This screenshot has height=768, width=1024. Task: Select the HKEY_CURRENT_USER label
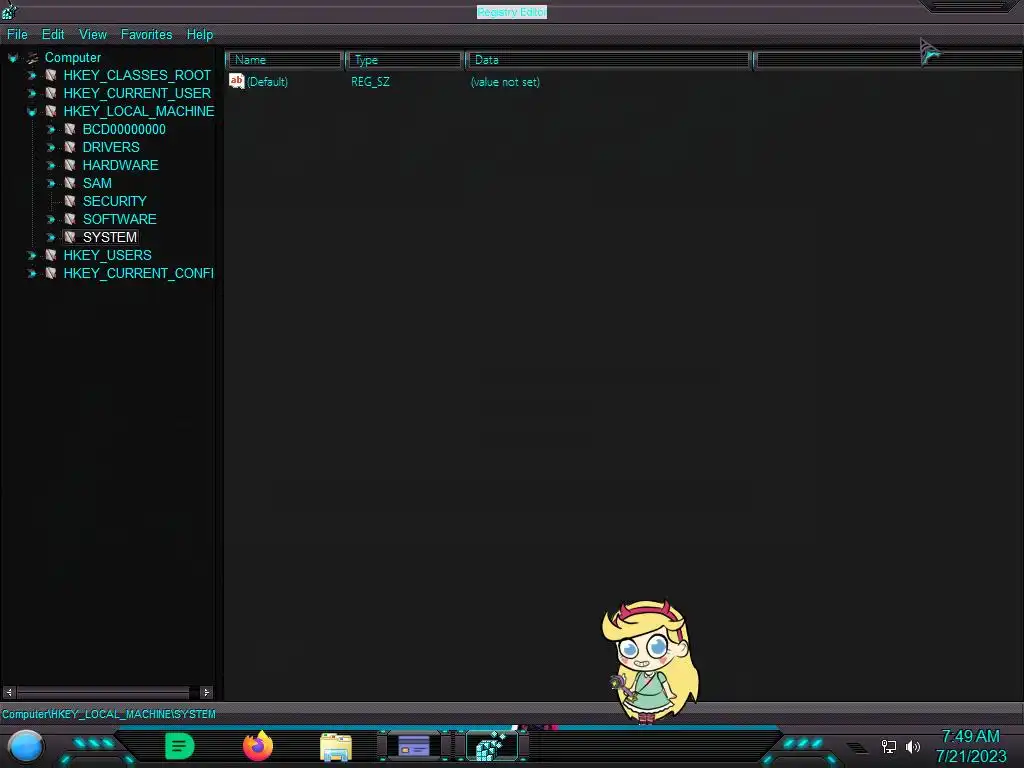pos(137,93)
